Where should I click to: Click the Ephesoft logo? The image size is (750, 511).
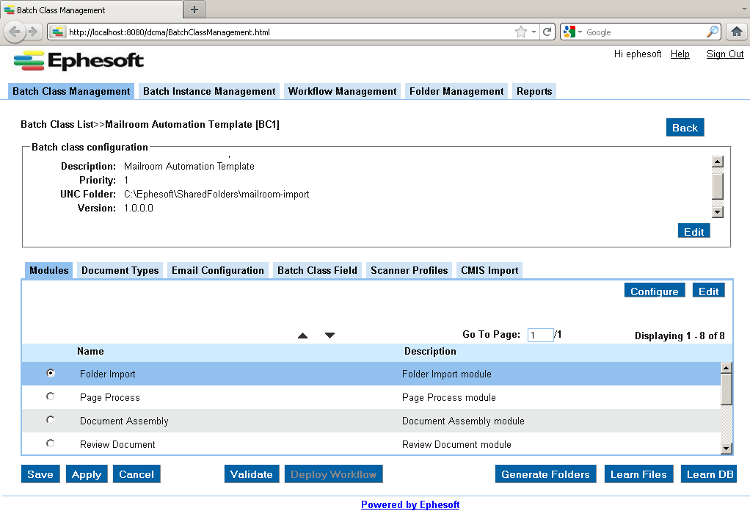79,61
